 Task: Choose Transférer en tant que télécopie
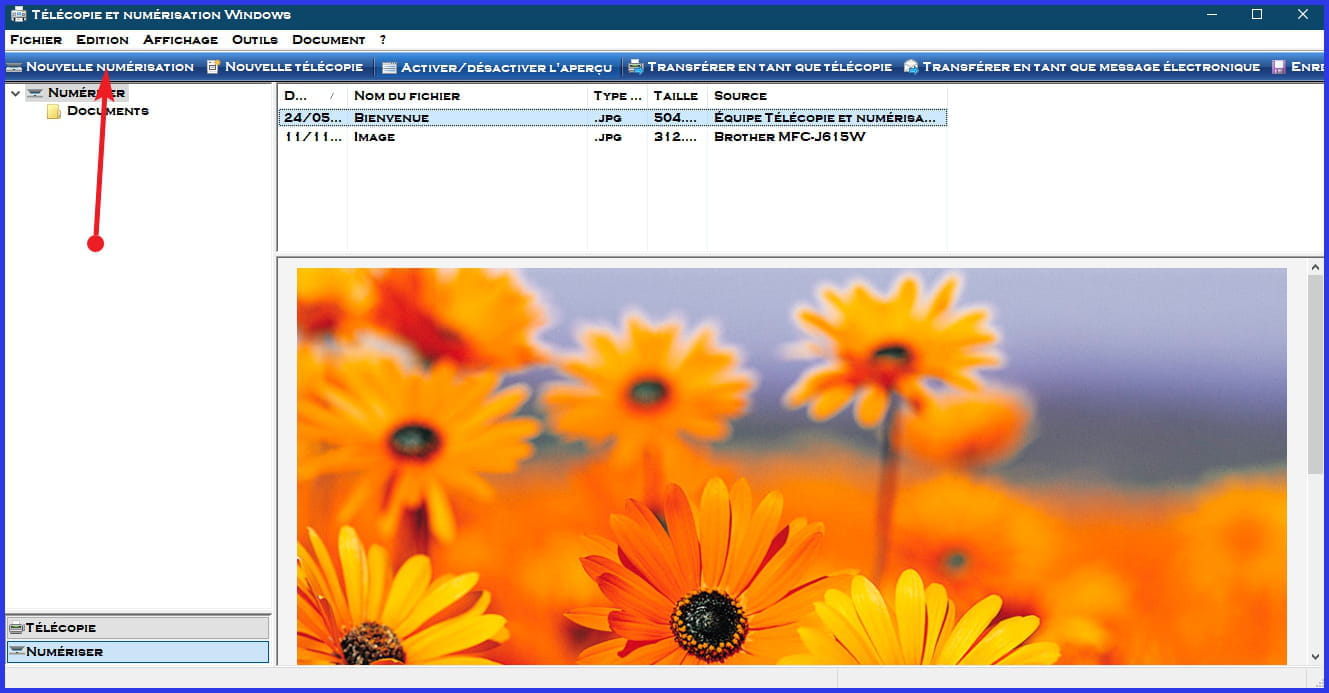click(760, 67)
